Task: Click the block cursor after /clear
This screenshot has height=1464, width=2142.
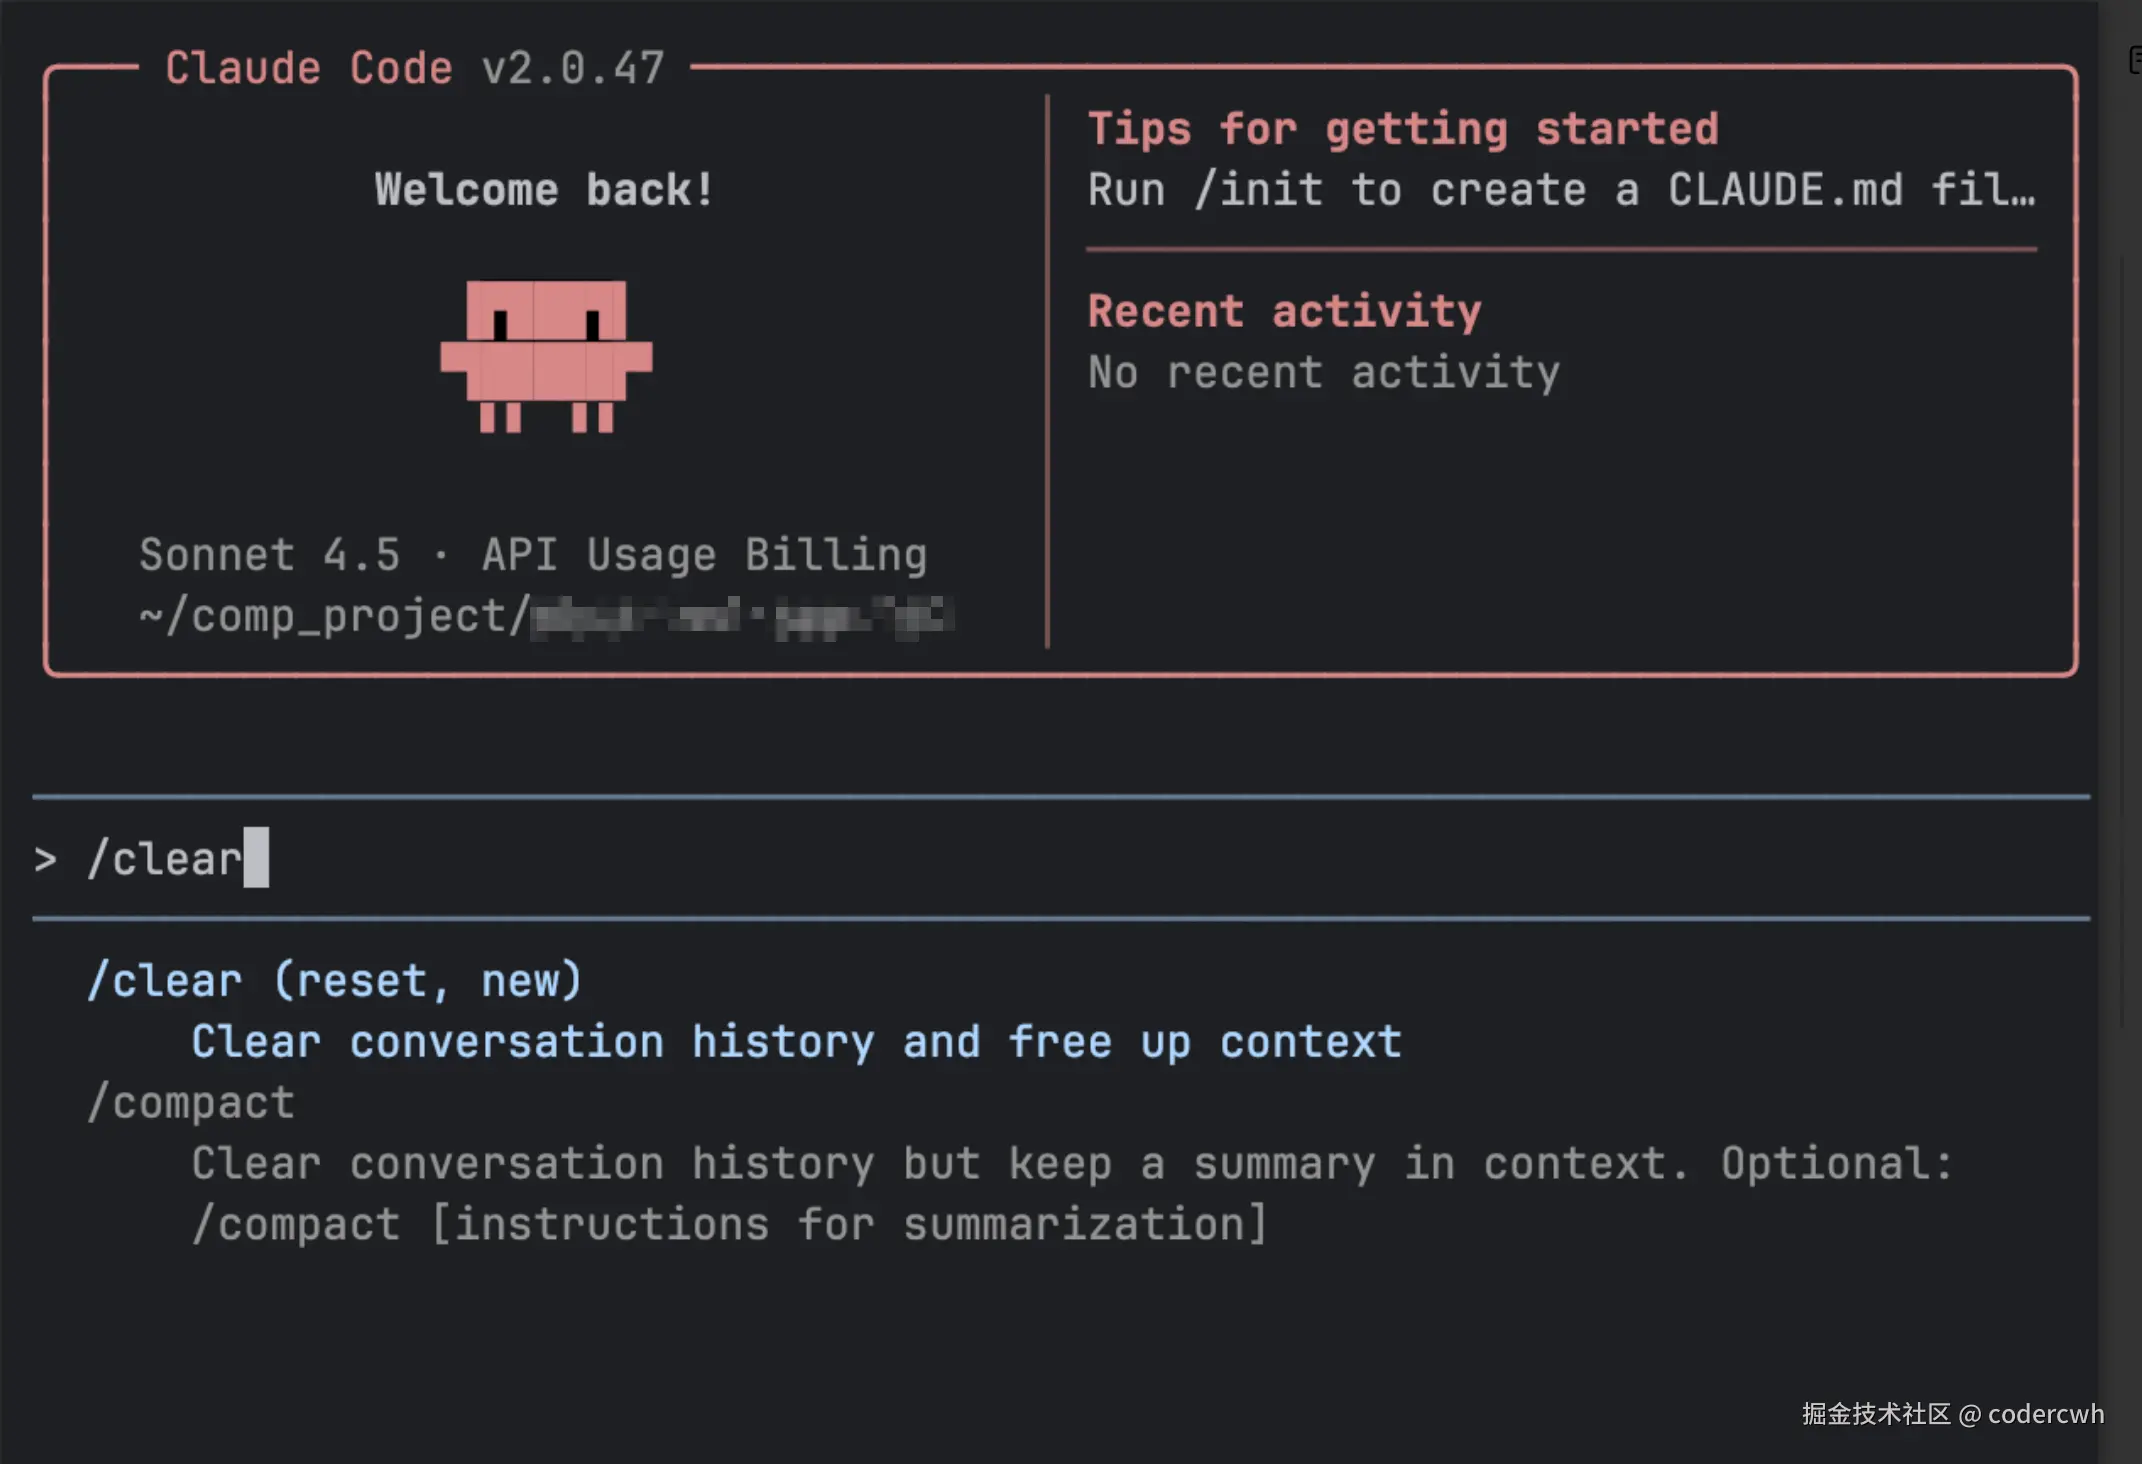Action: pos(256,857)
